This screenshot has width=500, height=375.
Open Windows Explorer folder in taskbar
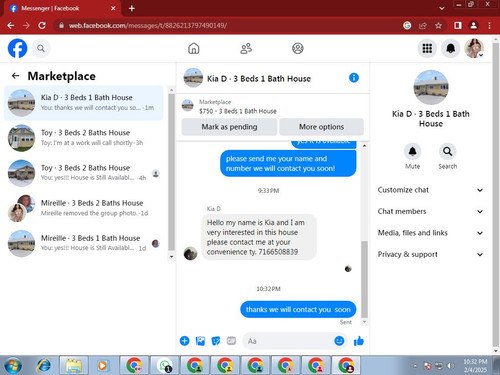(74, 366)
